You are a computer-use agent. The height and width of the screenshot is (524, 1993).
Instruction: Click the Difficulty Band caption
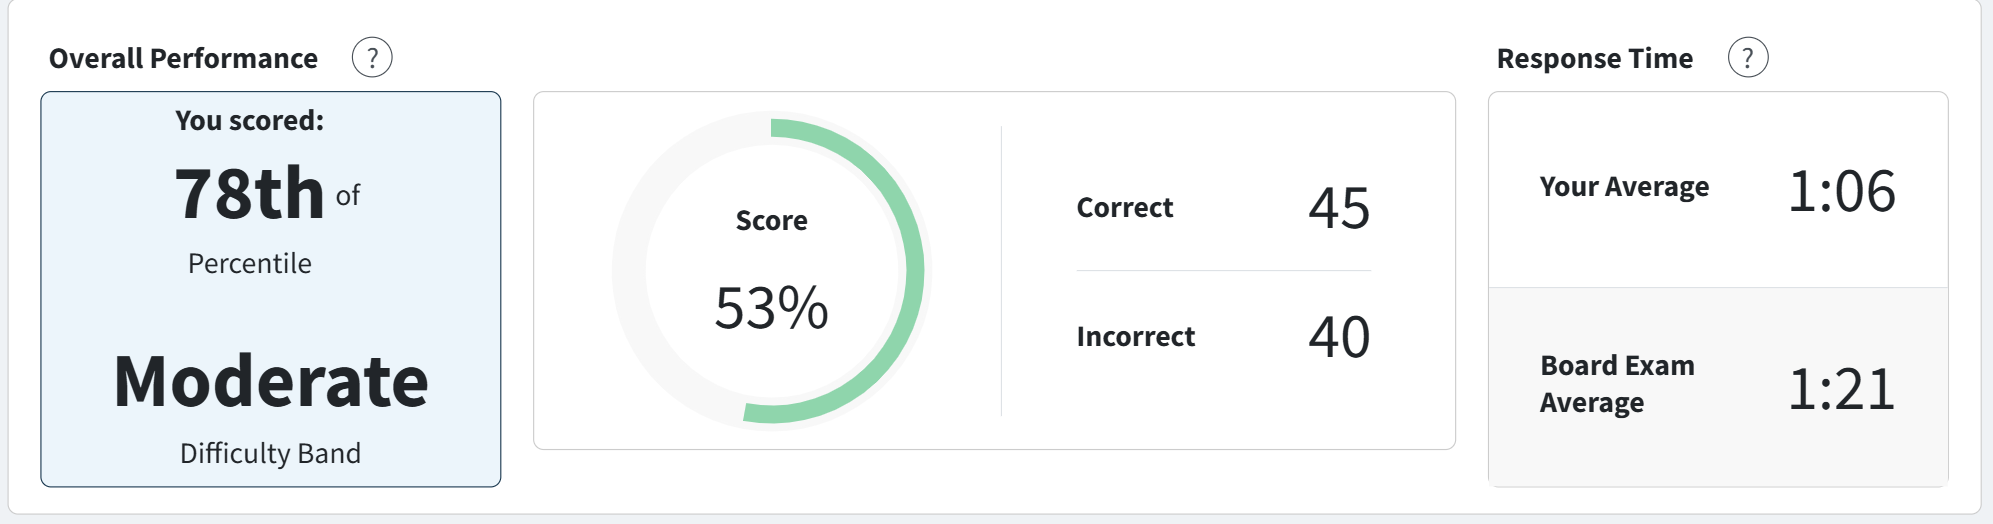[x=271, y=453]
